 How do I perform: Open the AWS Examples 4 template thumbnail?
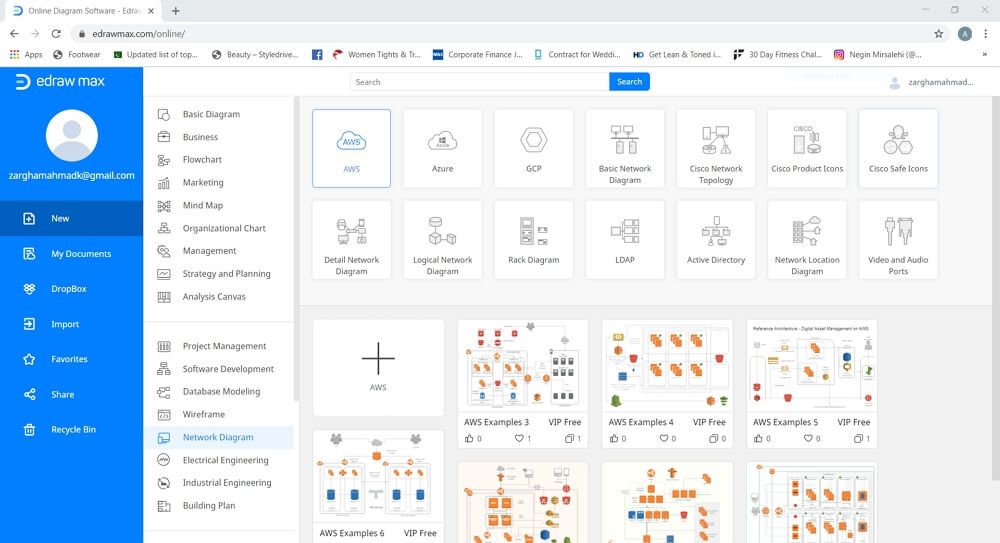click(667, 366)
